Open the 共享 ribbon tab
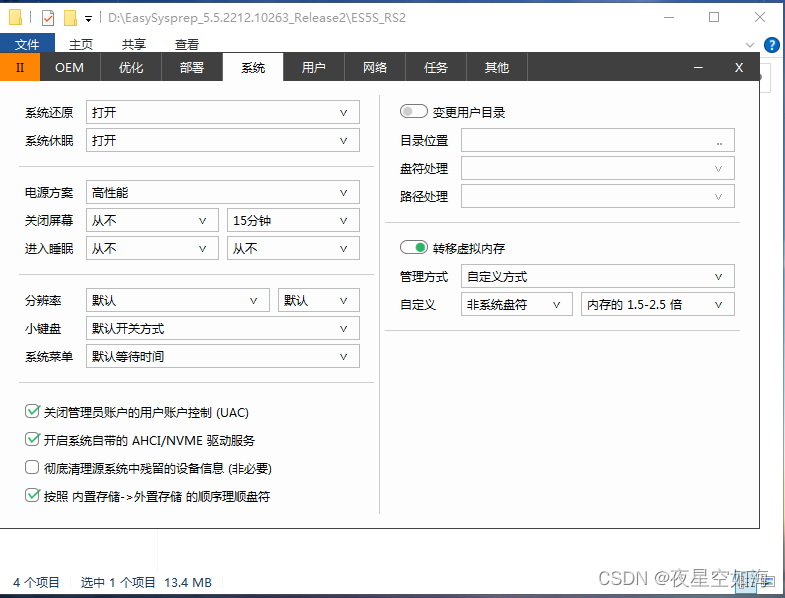The width and height of the screenshot is (785, 598). pyautogui.click(x=134, y=45)
